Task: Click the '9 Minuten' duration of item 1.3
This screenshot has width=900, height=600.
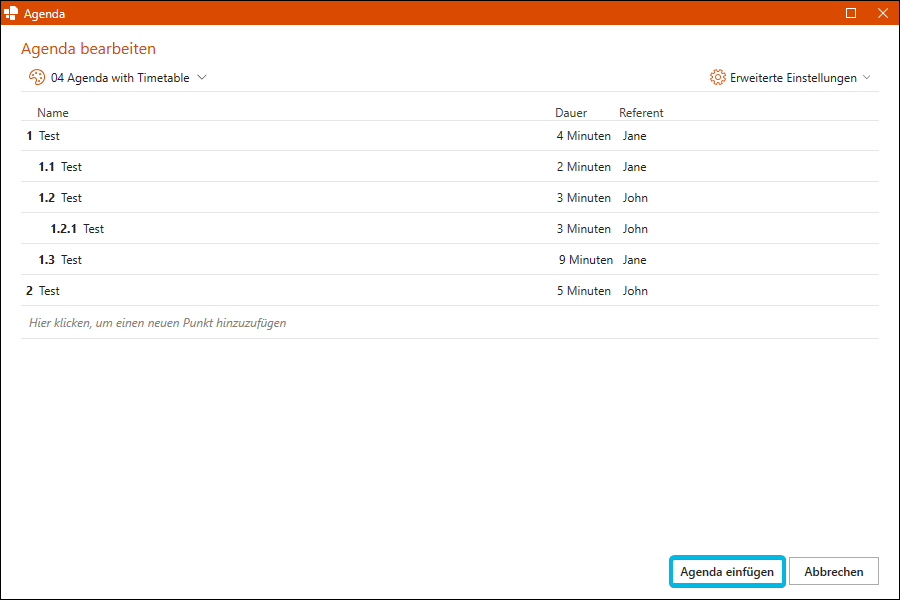Action: 585,260
